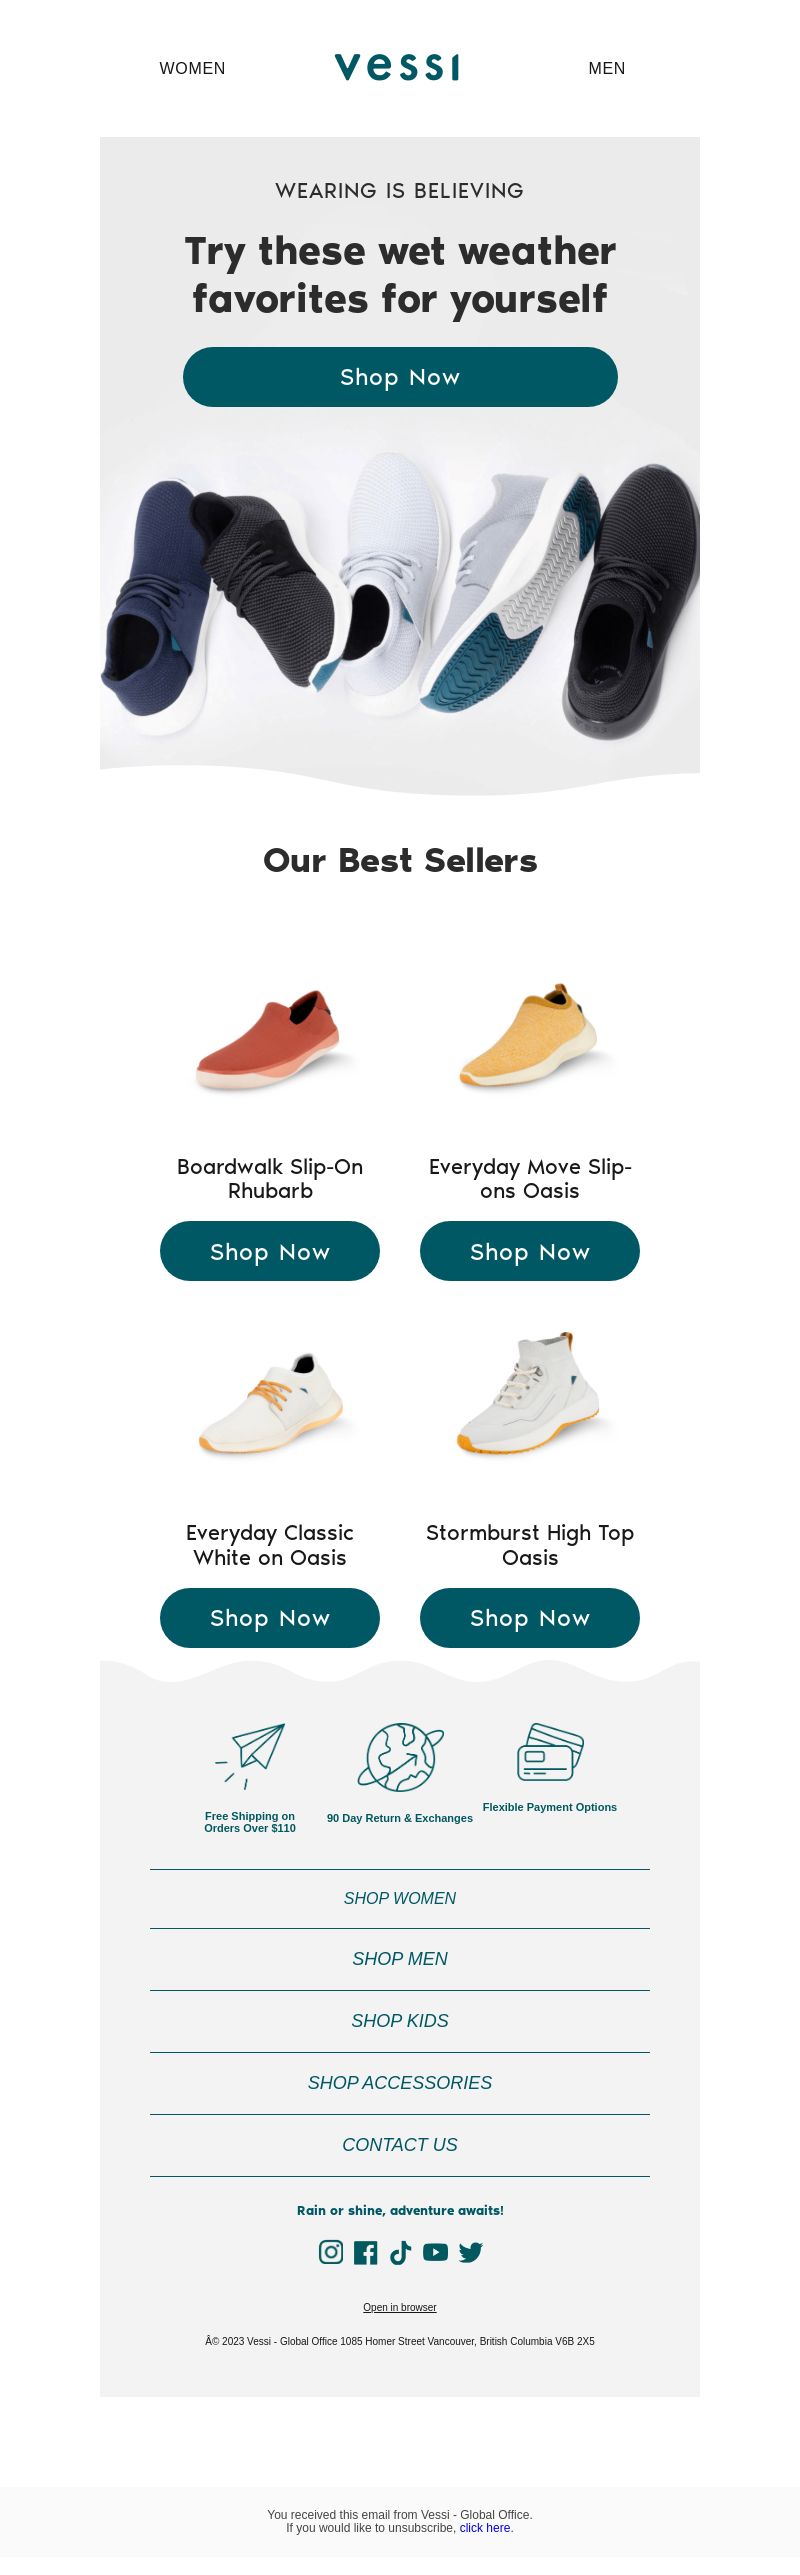Click the Vessi logo in header
This screenshot has height=2575, width=800.
point(397,67)
